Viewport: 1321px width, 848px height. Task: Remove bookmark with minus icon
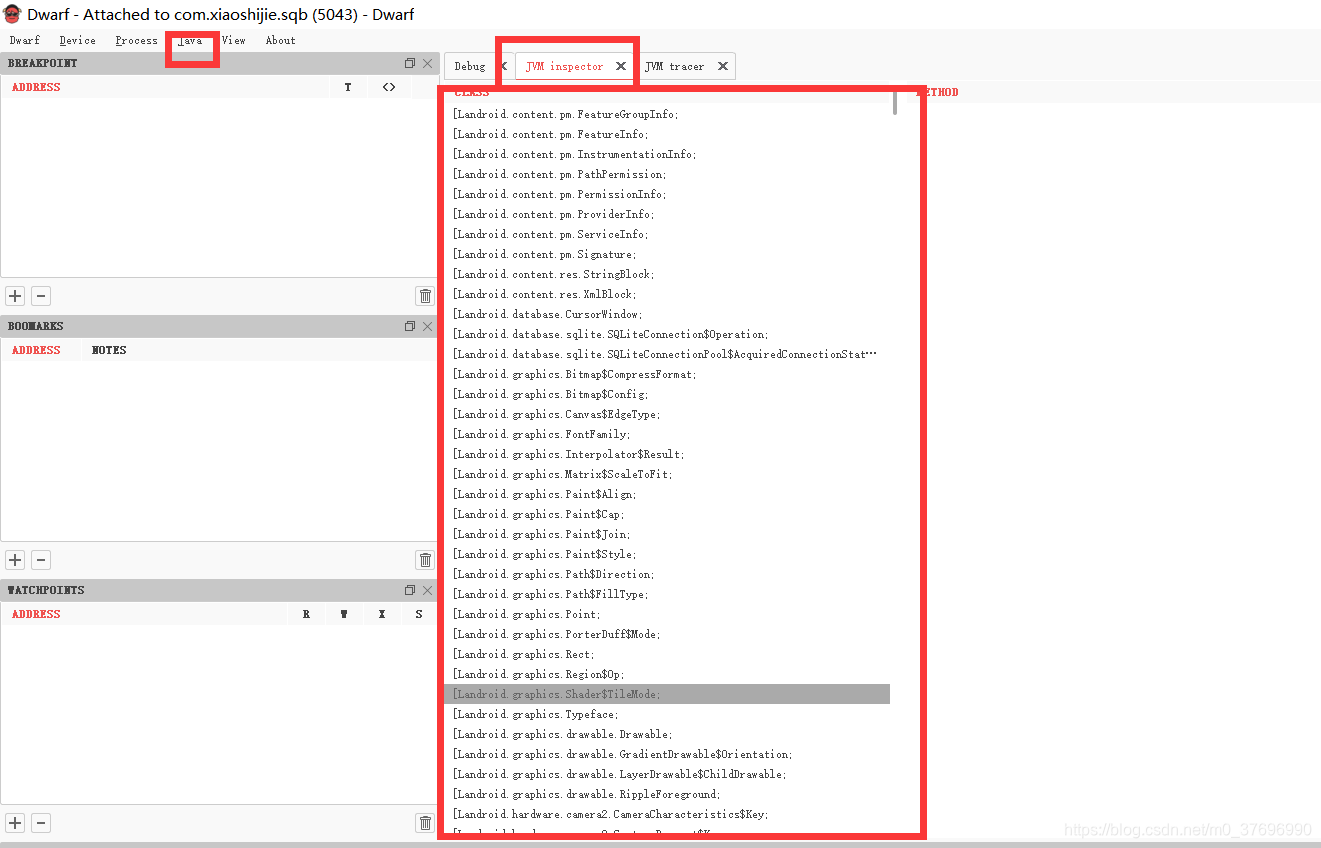41,560
